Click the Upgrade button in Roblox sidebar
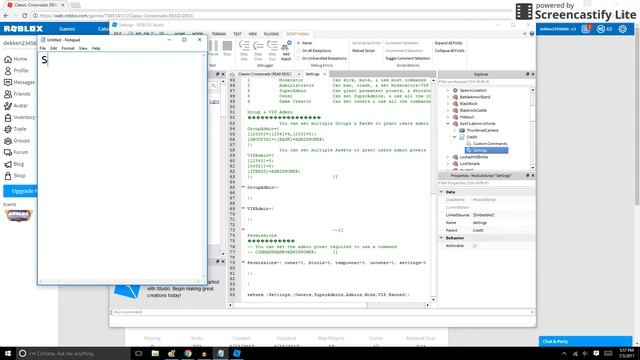 tap(20, 191)
